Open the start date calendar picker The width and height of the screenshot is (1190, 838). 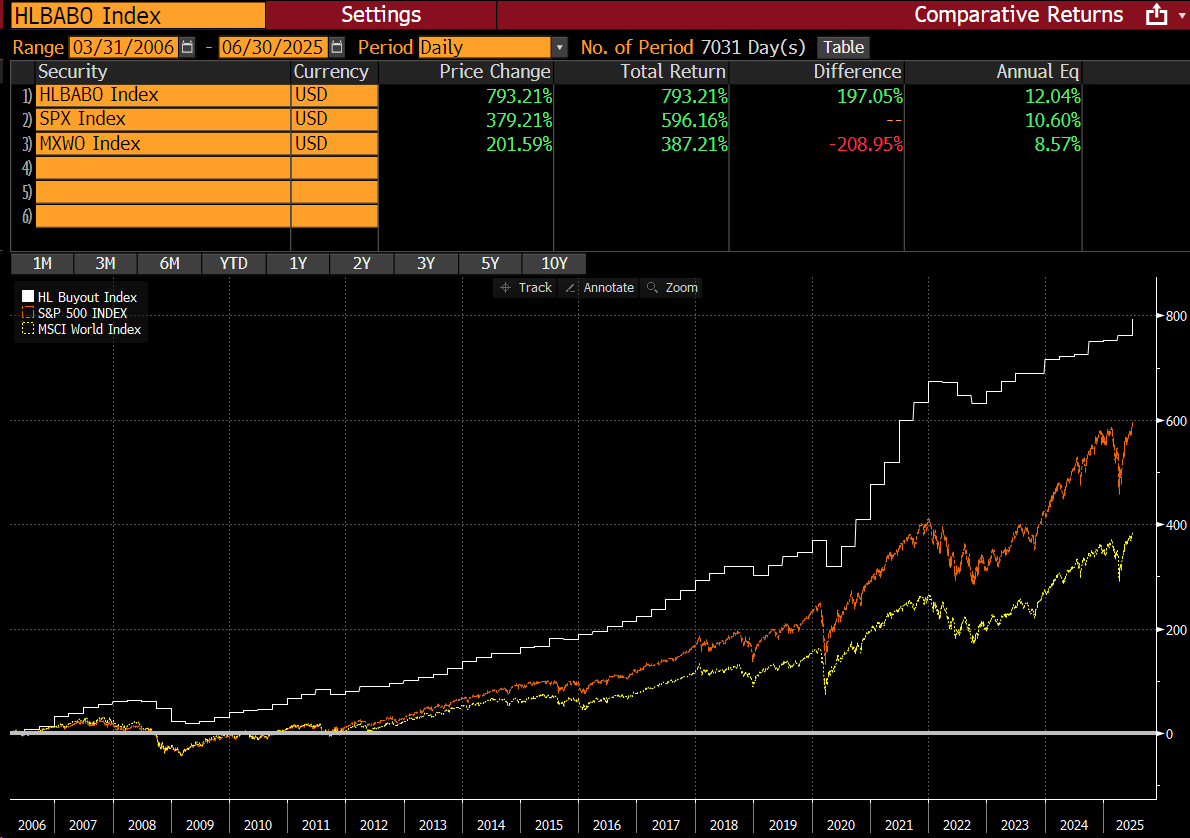tap(187, 47)
